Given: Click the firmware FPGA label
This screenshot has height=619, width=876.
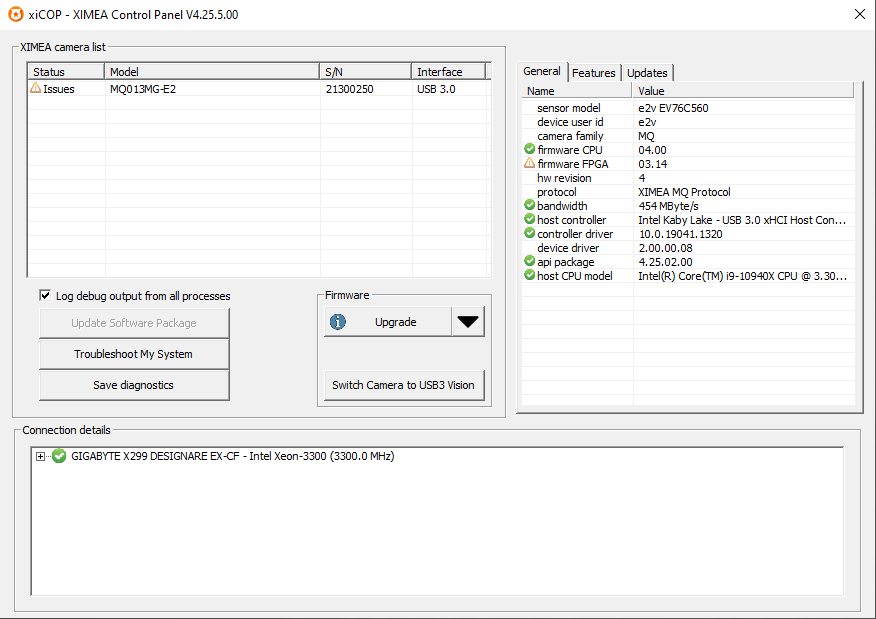Looking at the screenshot, I should tap(573, 164).
